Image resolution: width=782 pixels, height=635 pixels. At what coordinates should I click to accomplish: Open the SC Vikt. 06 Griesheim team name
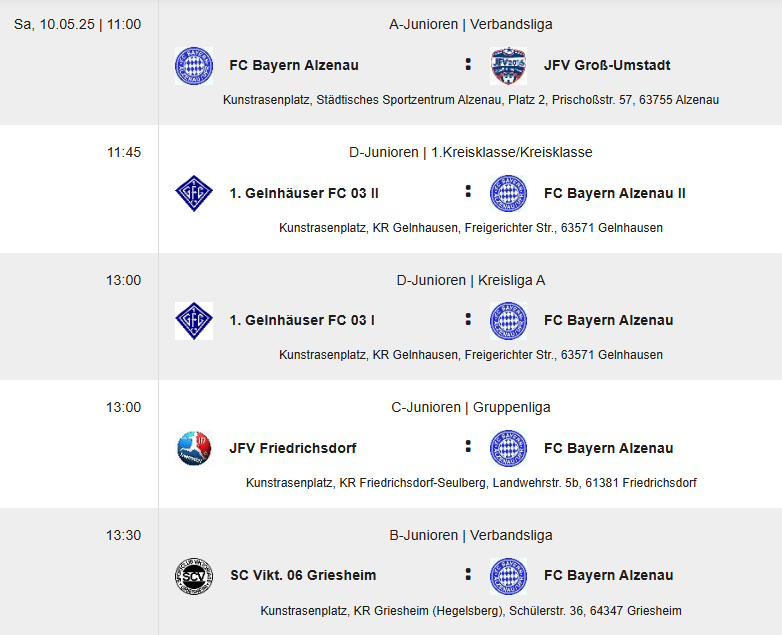pos(303,575)
